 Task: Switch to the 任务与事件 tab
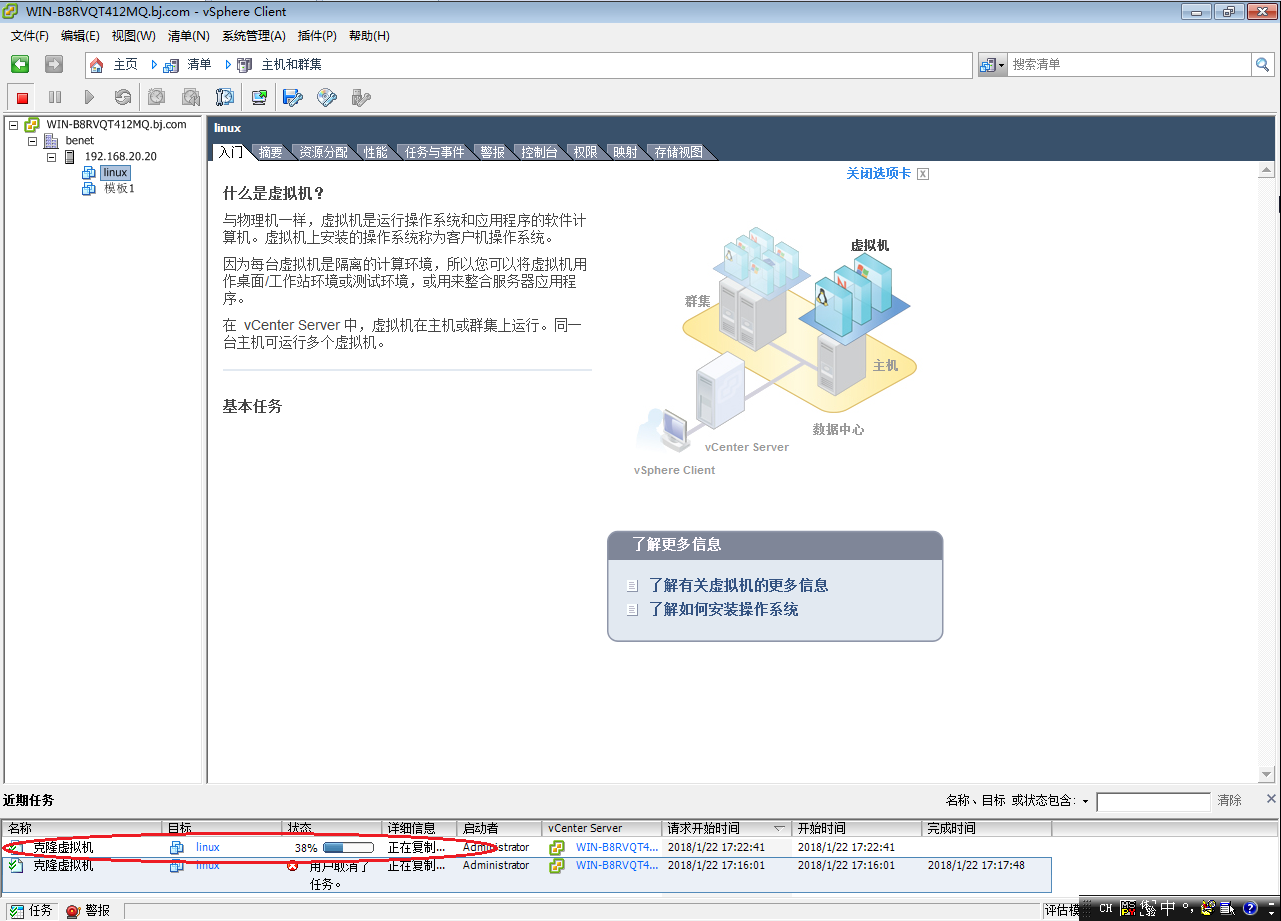435,153
